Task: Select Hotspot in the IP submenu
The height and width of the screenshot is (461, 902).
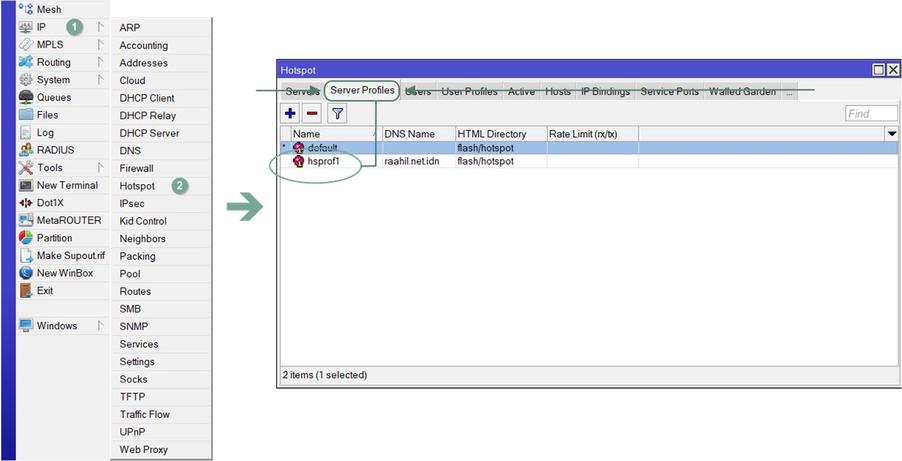Action: [137, 186]
